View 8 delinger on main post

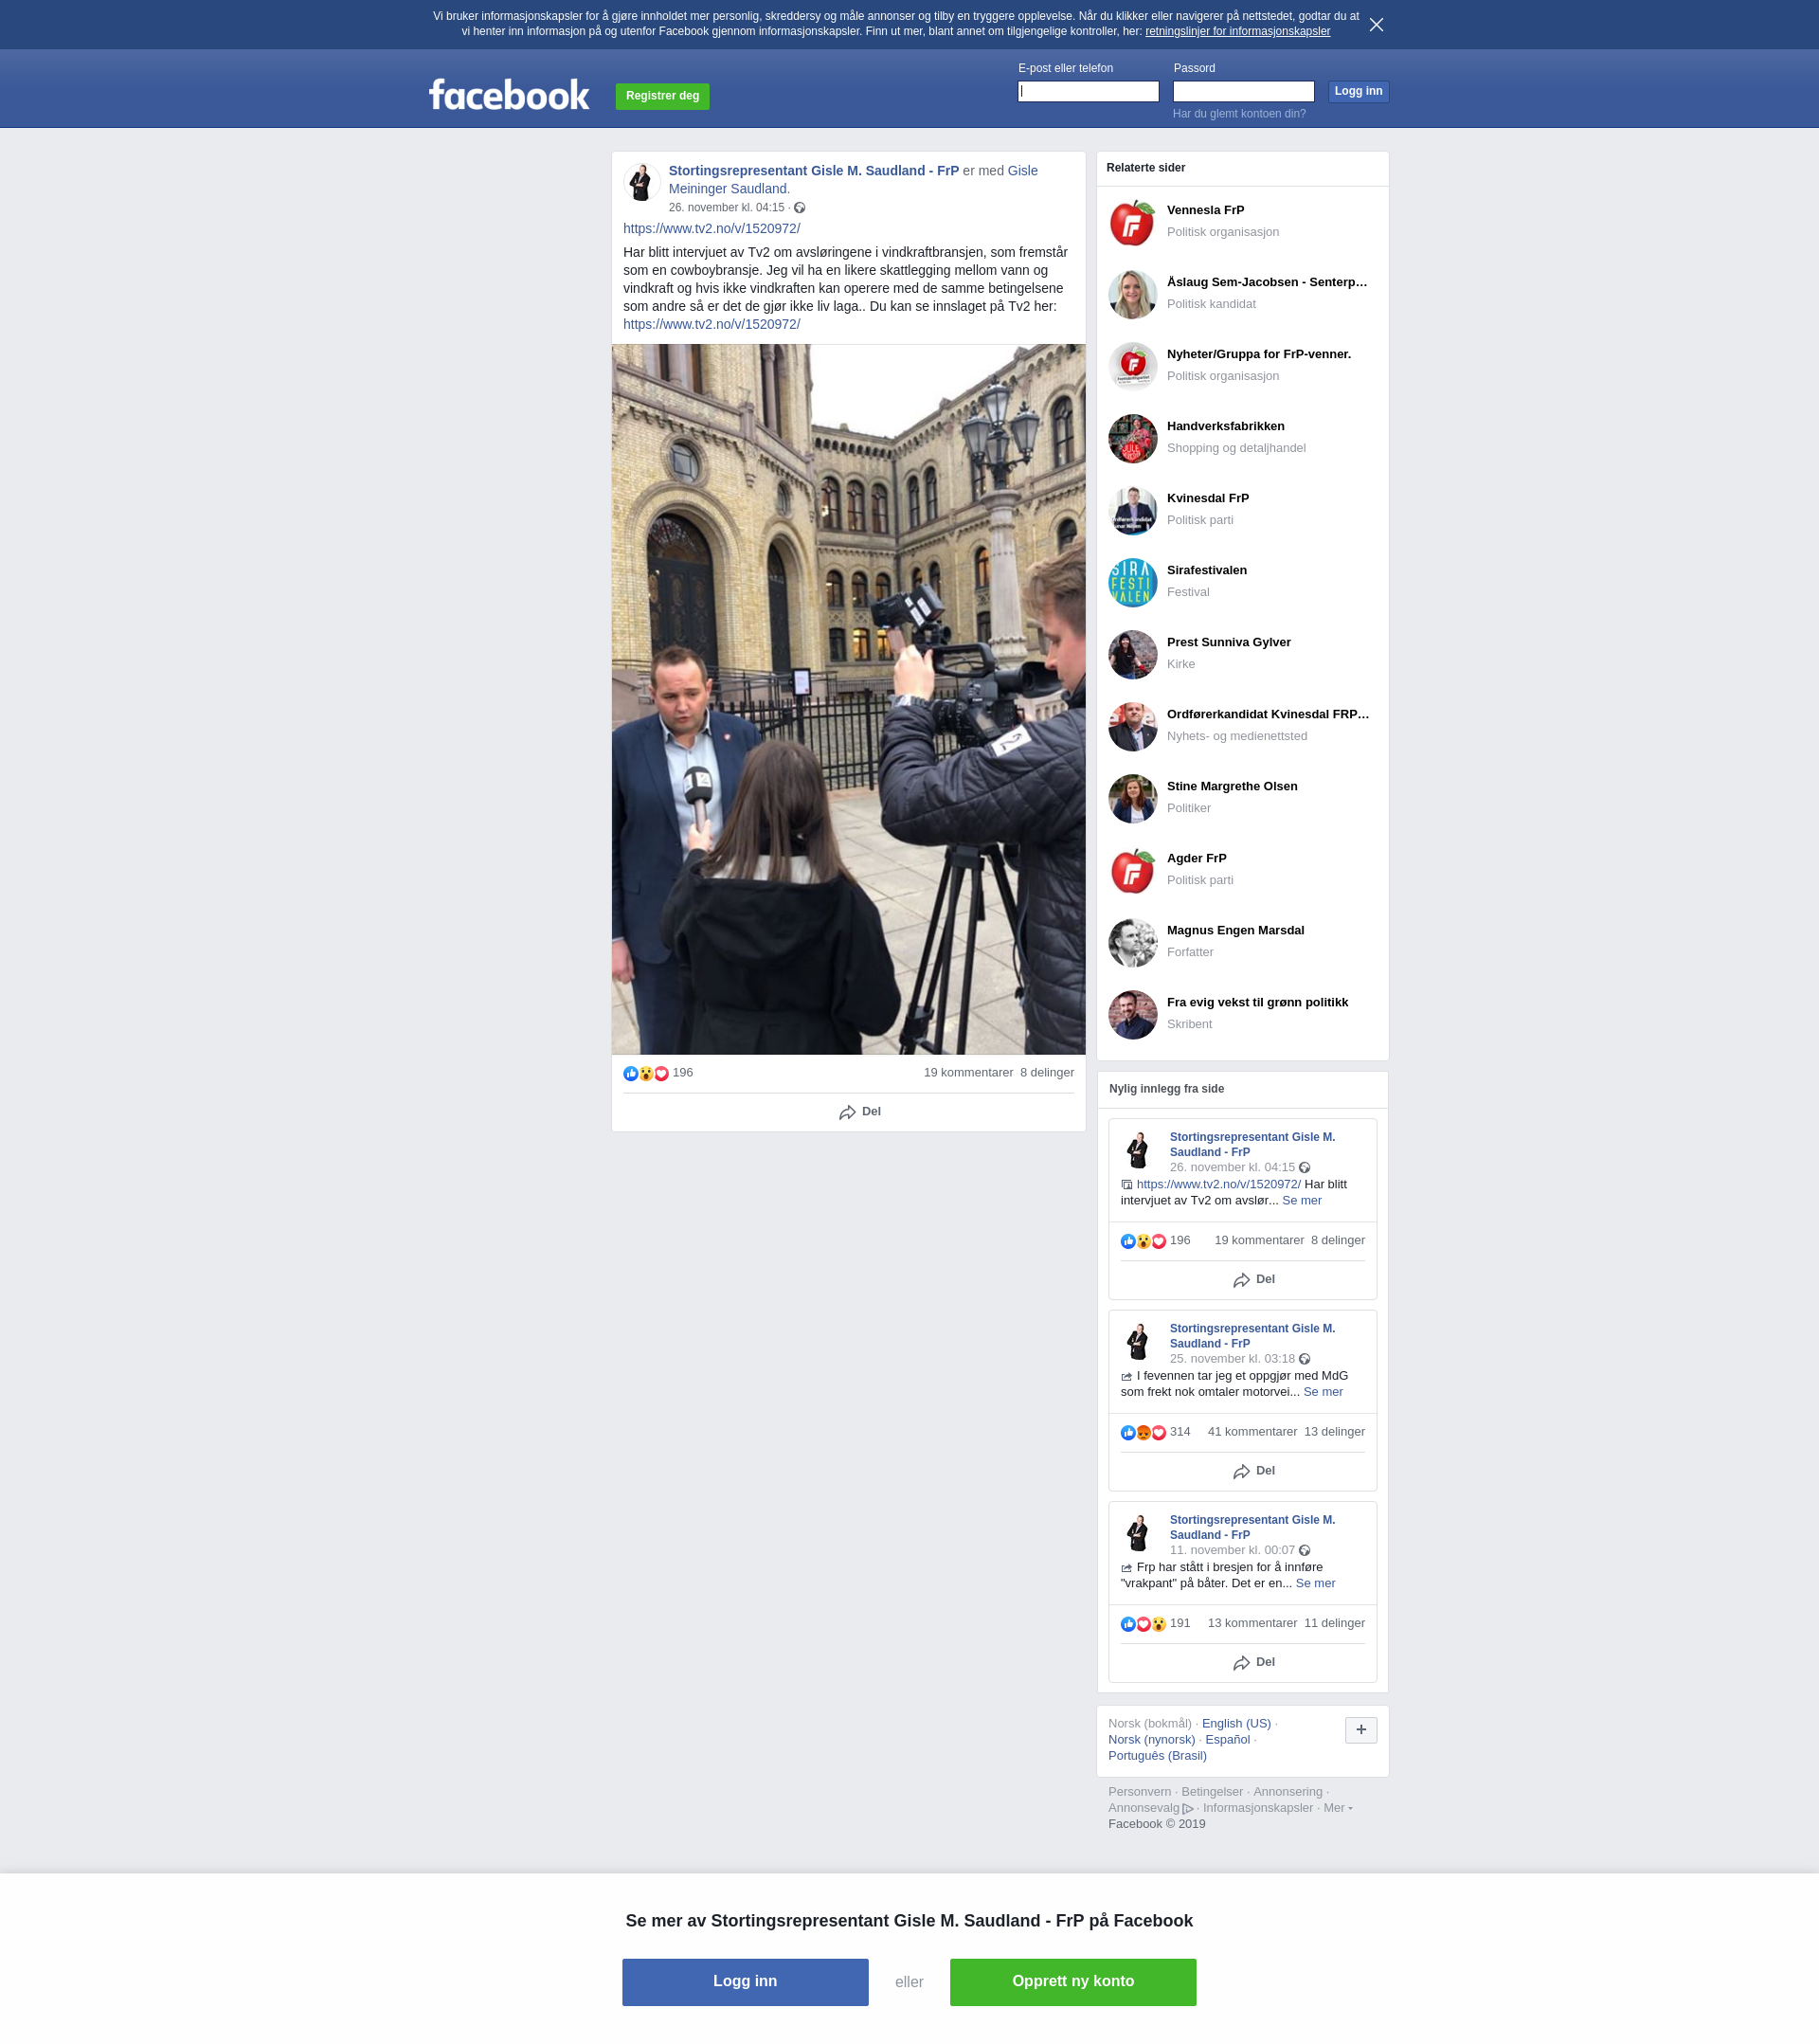[x=1046, y=1072]
